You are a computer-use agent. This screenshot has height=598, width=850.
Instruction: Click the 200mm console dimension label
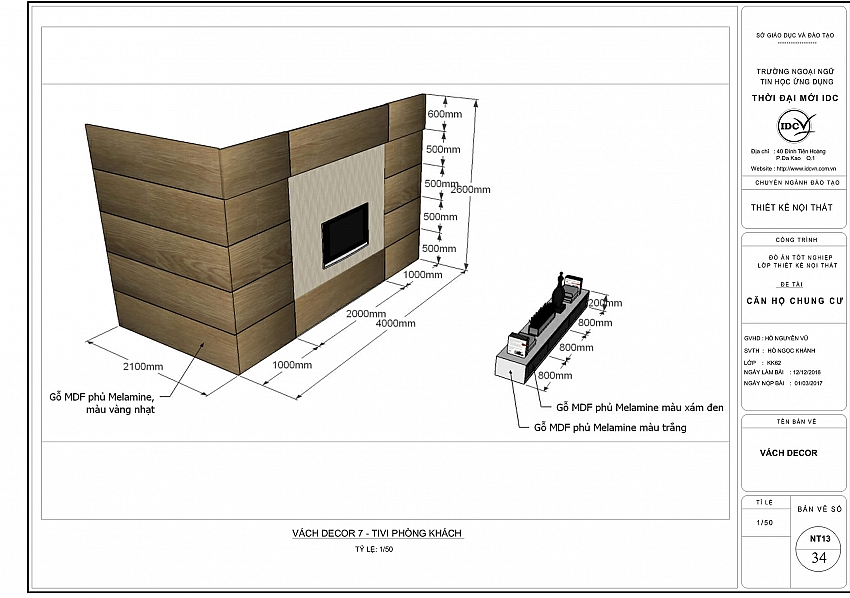[600, 303]
